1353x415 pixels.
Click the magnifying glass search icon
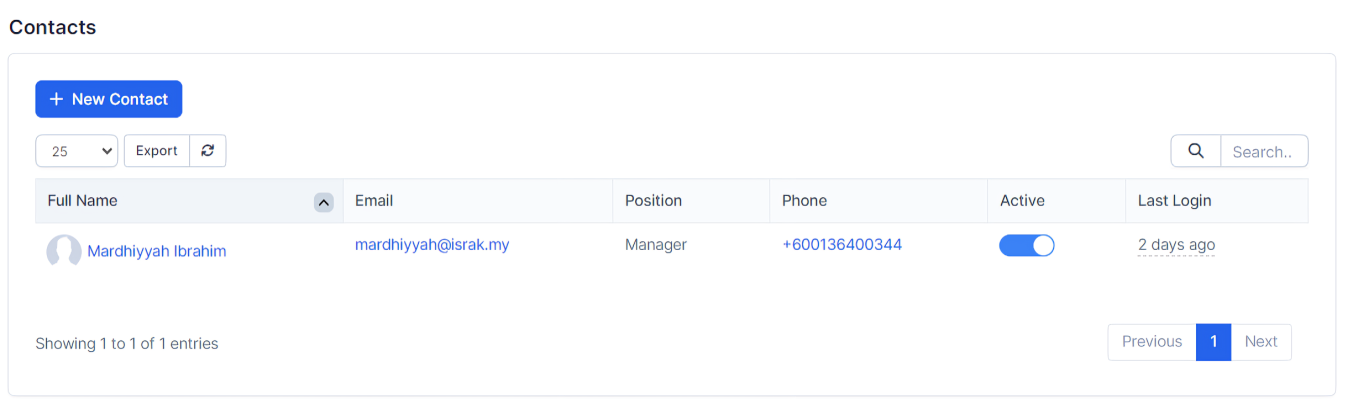click(1196, 151)
